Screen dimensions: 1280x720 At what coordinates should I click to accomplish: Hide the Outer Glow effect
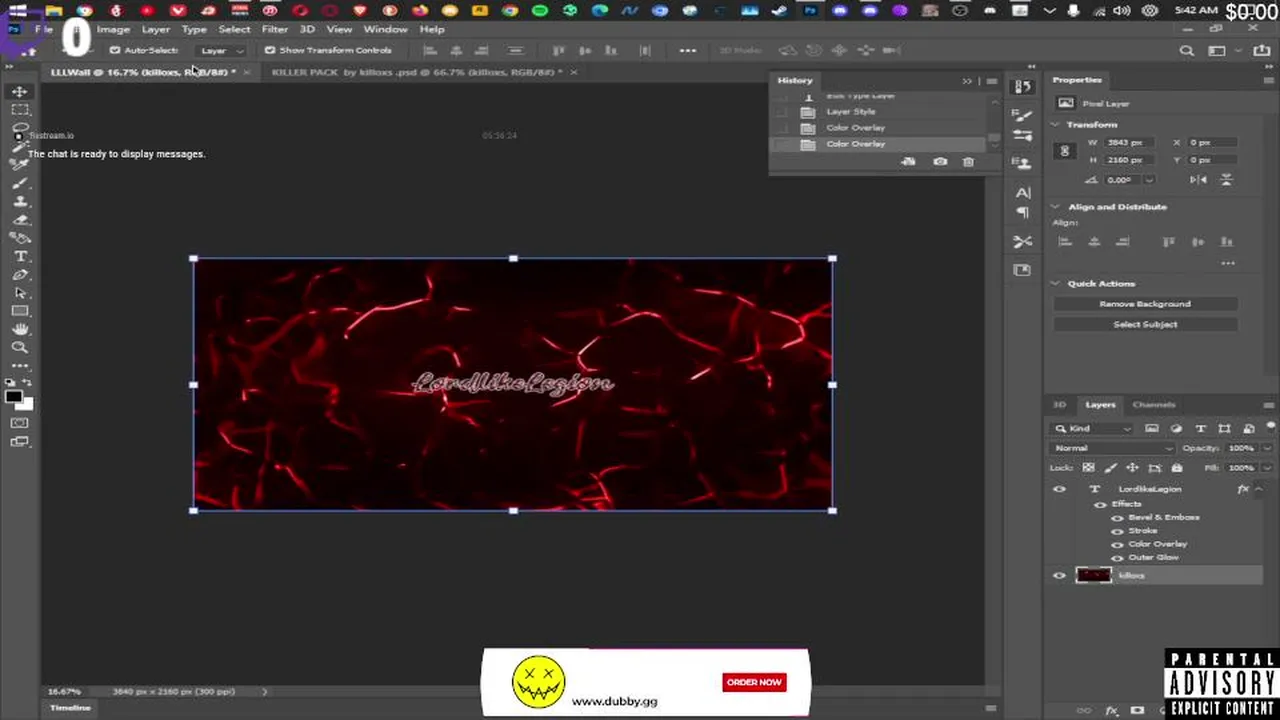(x=1117, y=557)
